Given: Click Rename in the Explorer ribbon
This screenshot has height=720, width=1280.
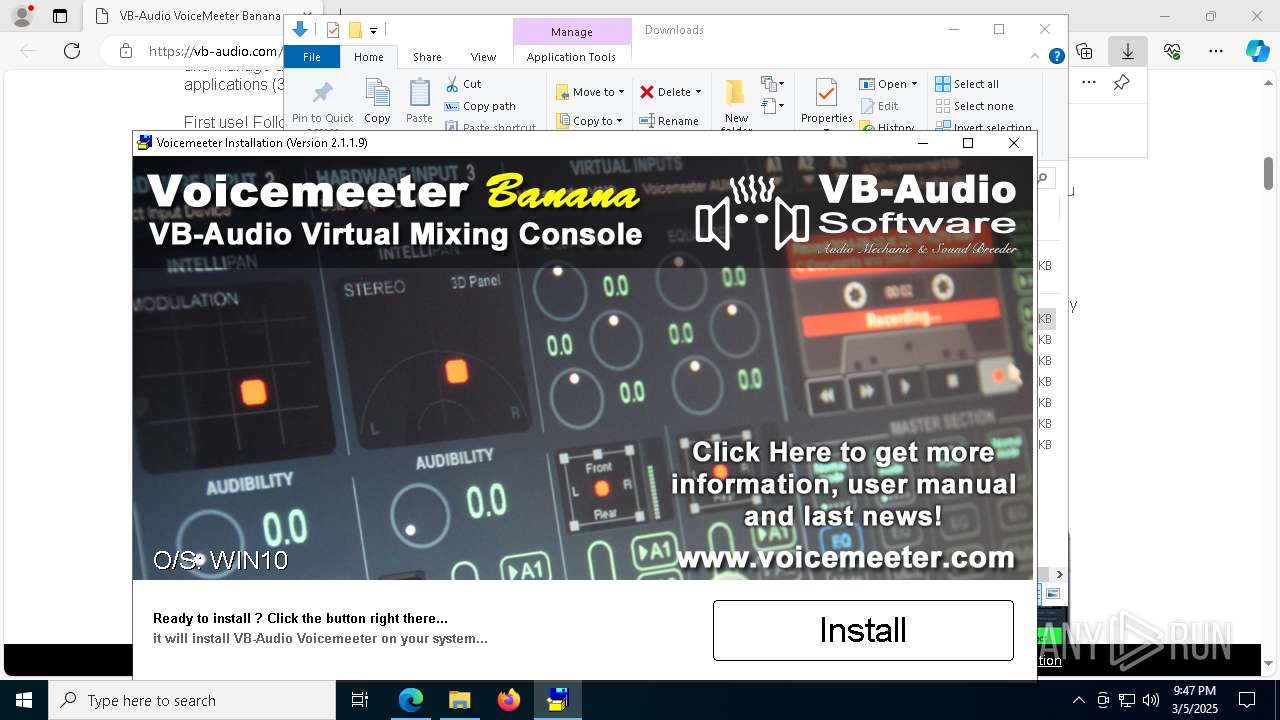Looking at the screenshot, I should tap(669, 121).
